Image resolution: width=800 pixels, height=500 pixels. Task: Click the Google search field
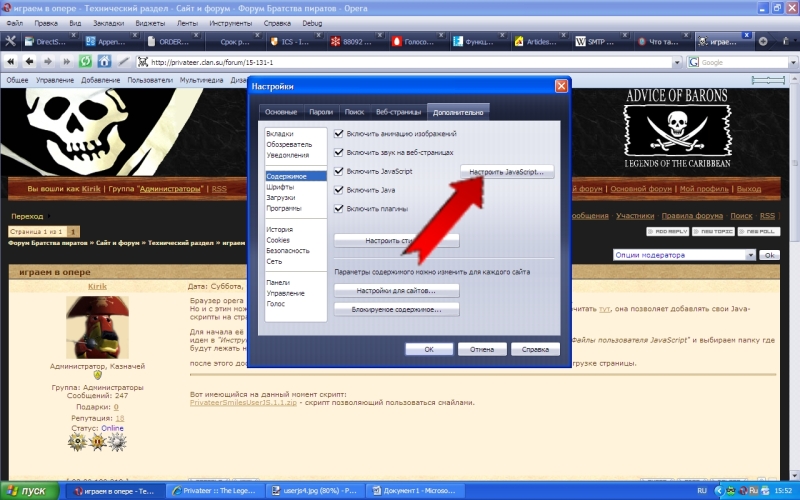[744, 62]
